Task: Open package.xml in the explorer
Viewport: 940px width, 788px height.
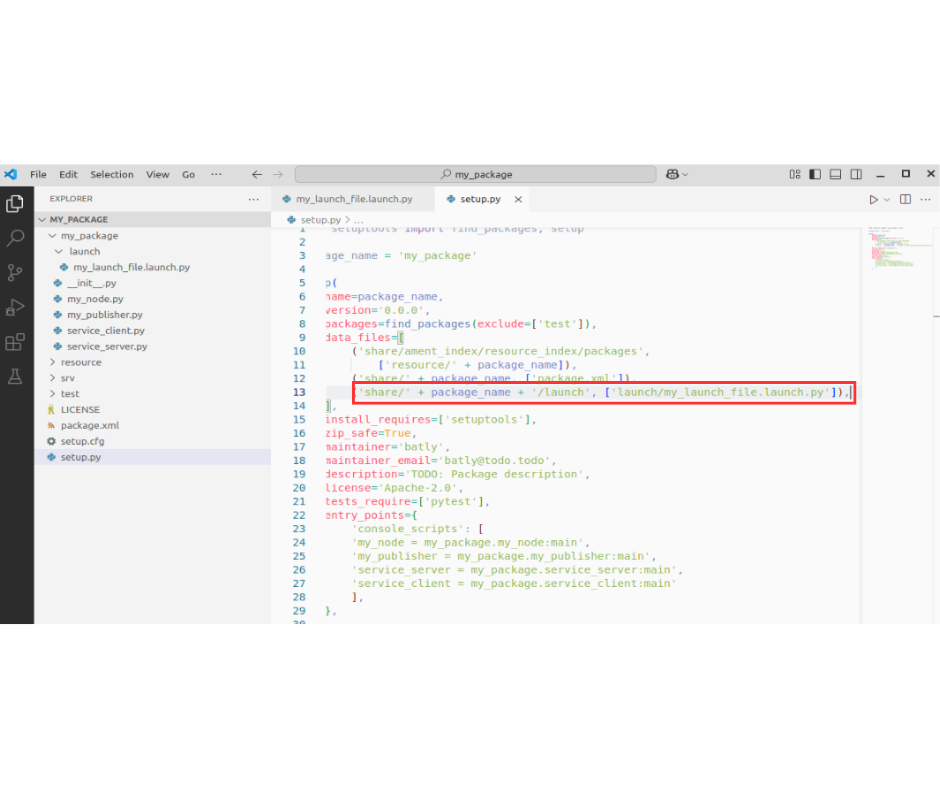Action: [x=89, y=425]
